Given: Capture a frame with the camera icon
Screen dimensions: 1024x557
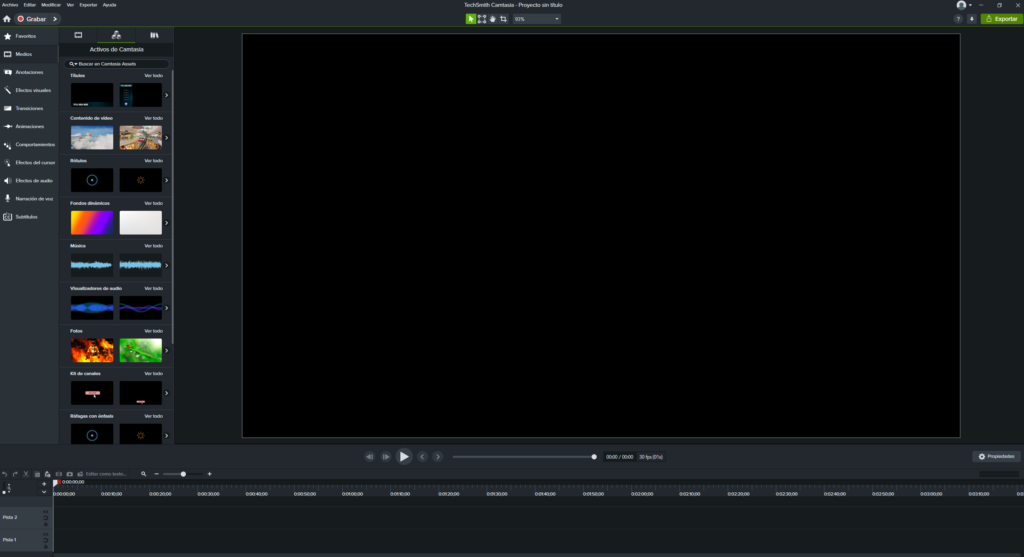Looking at the screenshot, I should pos(70,474).
